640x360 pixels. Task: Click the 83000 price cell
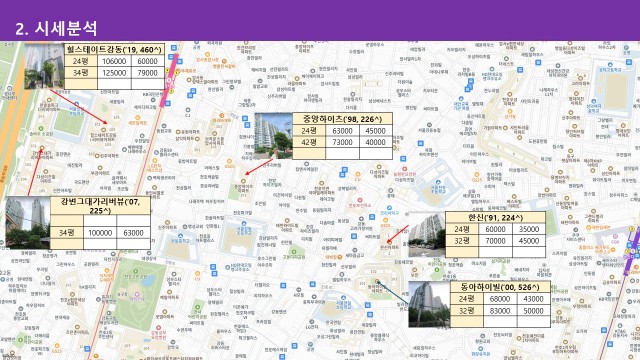[x=500, y=311]
